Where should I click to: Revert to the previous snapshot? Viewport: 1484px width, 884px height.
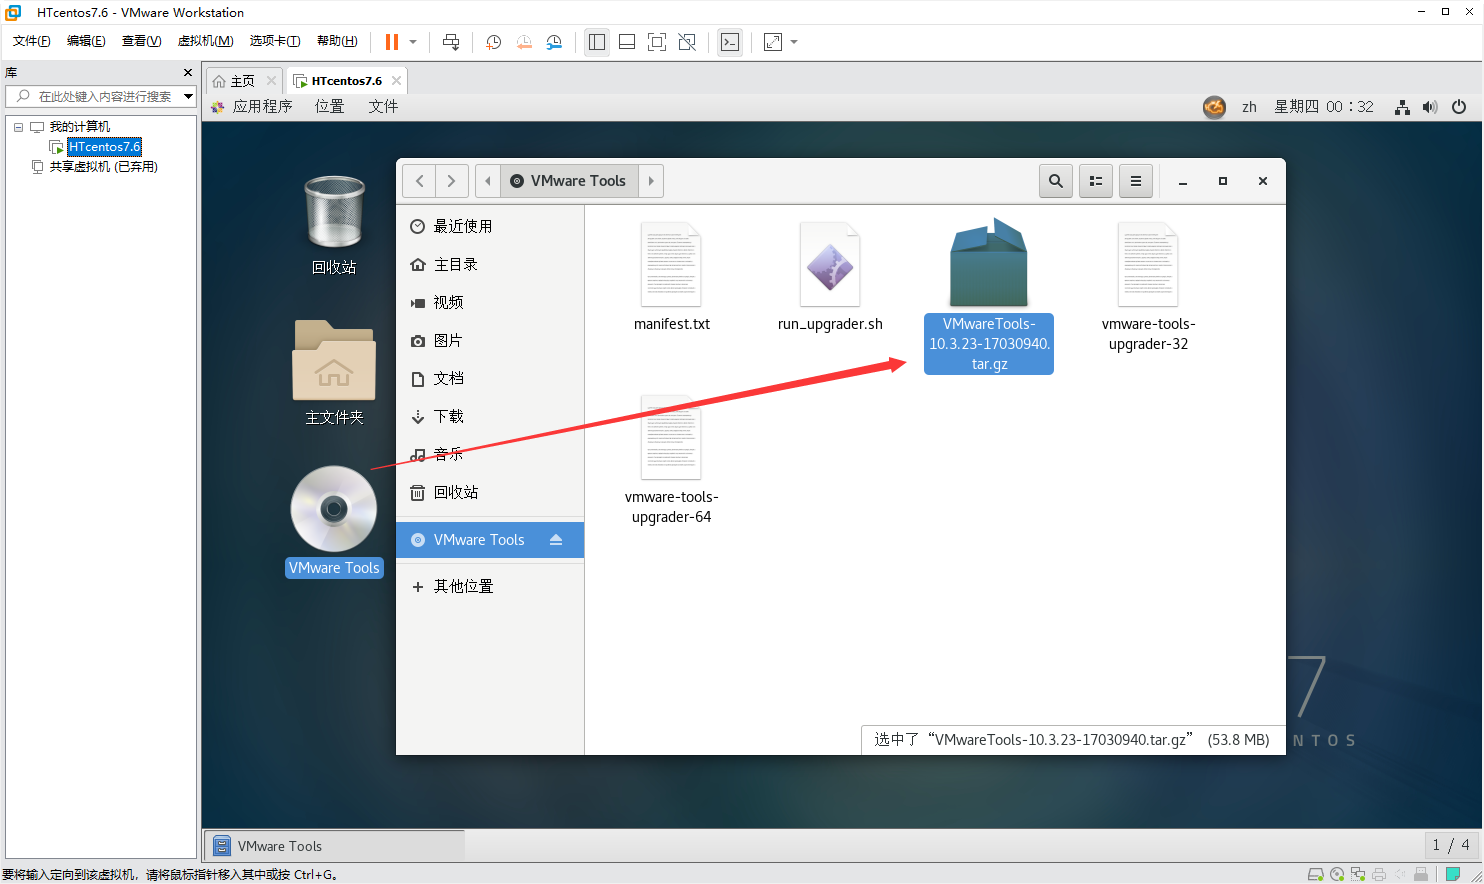click(524, 42)
